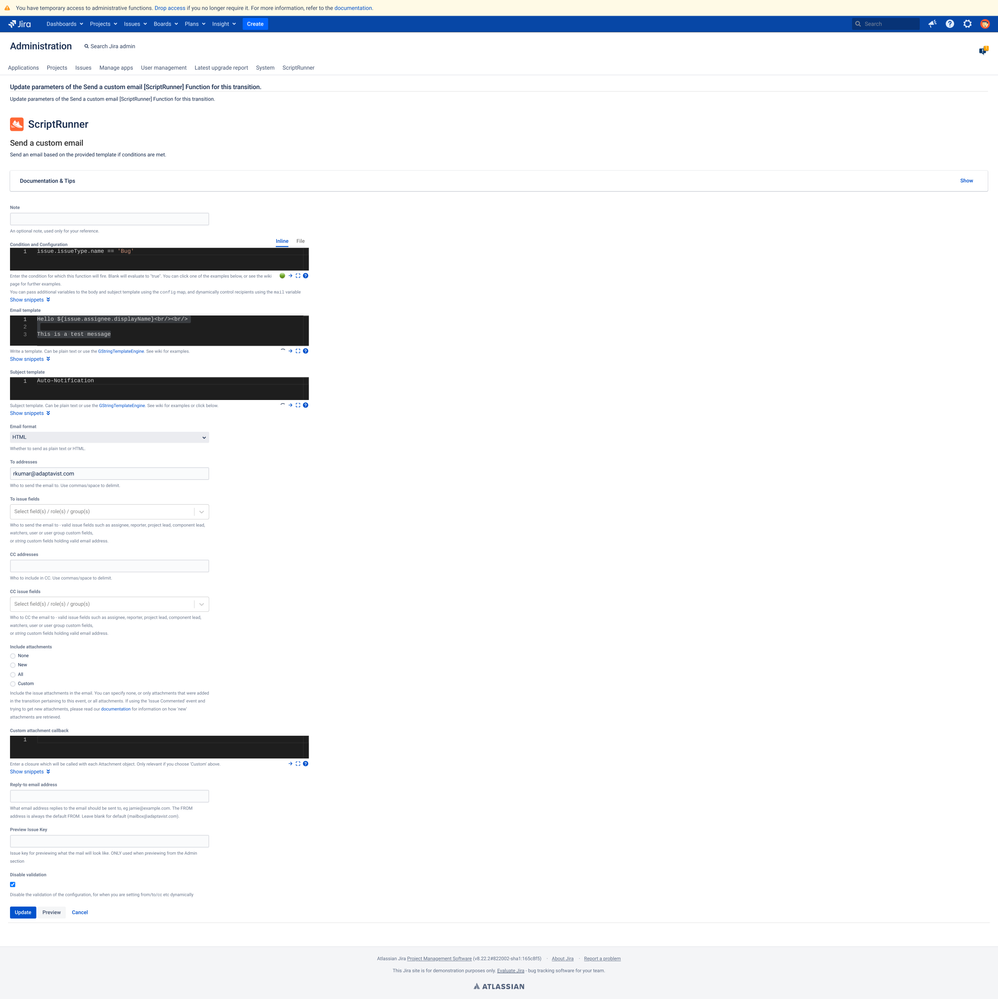998x999 pixels.
Task: Select the None attachments radio button
Action: [12, 655]
